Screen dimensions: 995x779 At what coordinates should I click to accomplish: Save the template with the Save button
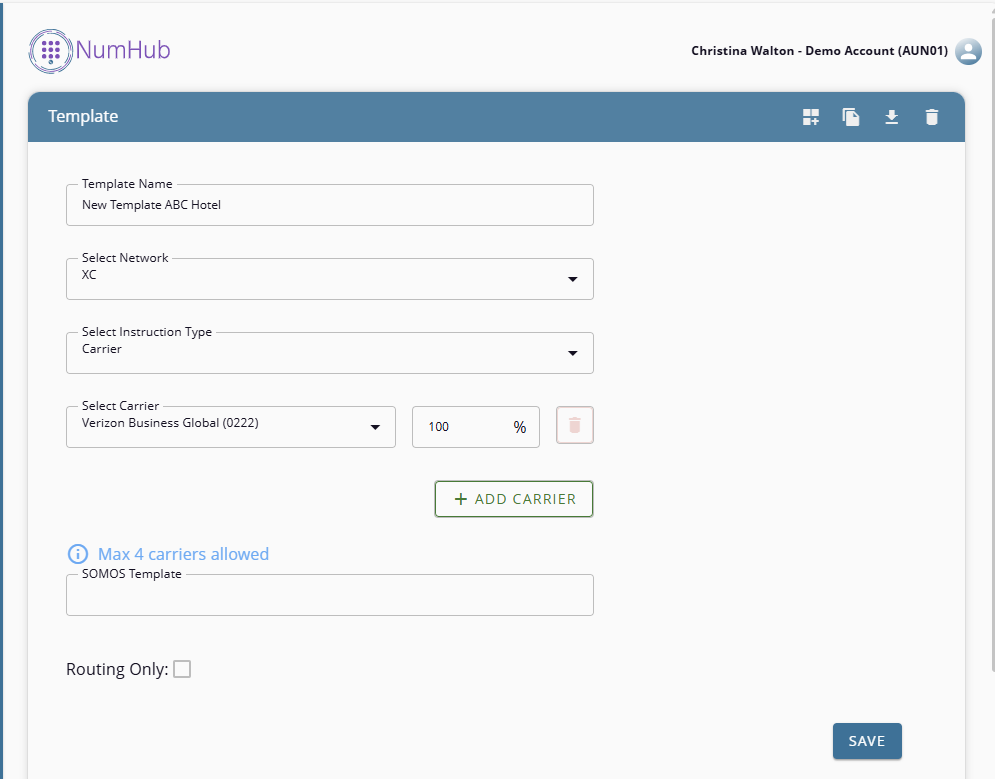[866, 741]
